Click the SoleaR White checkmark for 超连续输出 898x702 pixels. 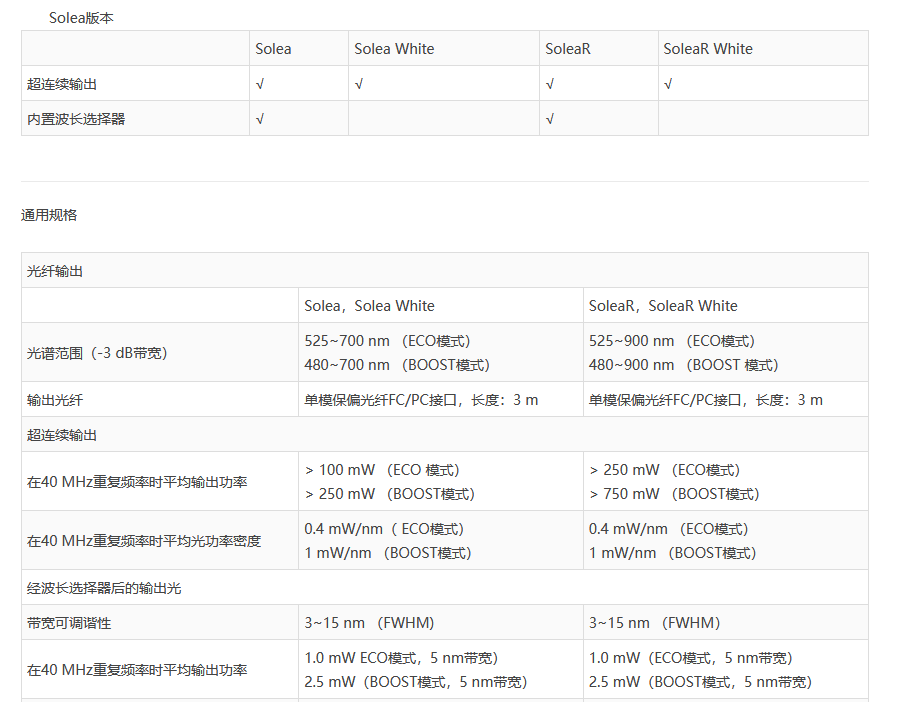[668, 84]
